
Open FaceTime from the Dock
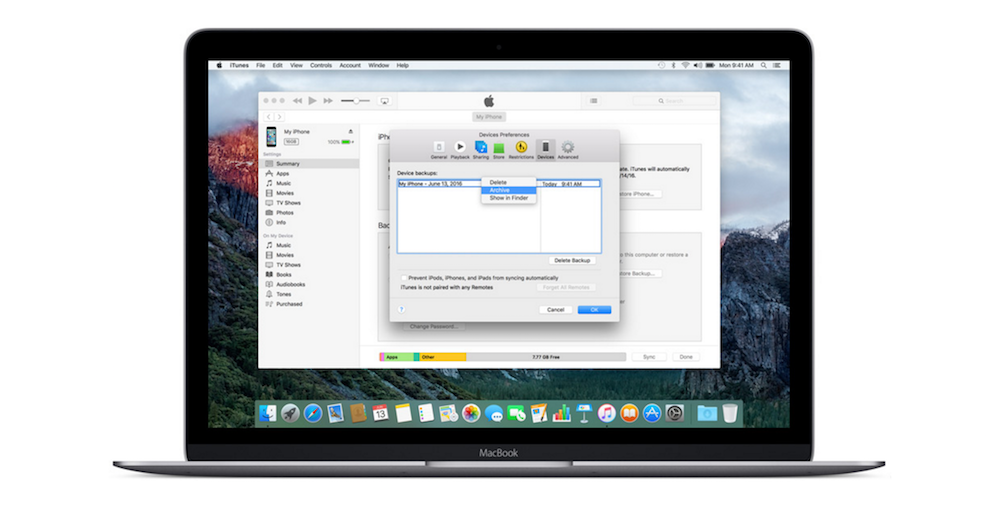click(x=516, y=413)
